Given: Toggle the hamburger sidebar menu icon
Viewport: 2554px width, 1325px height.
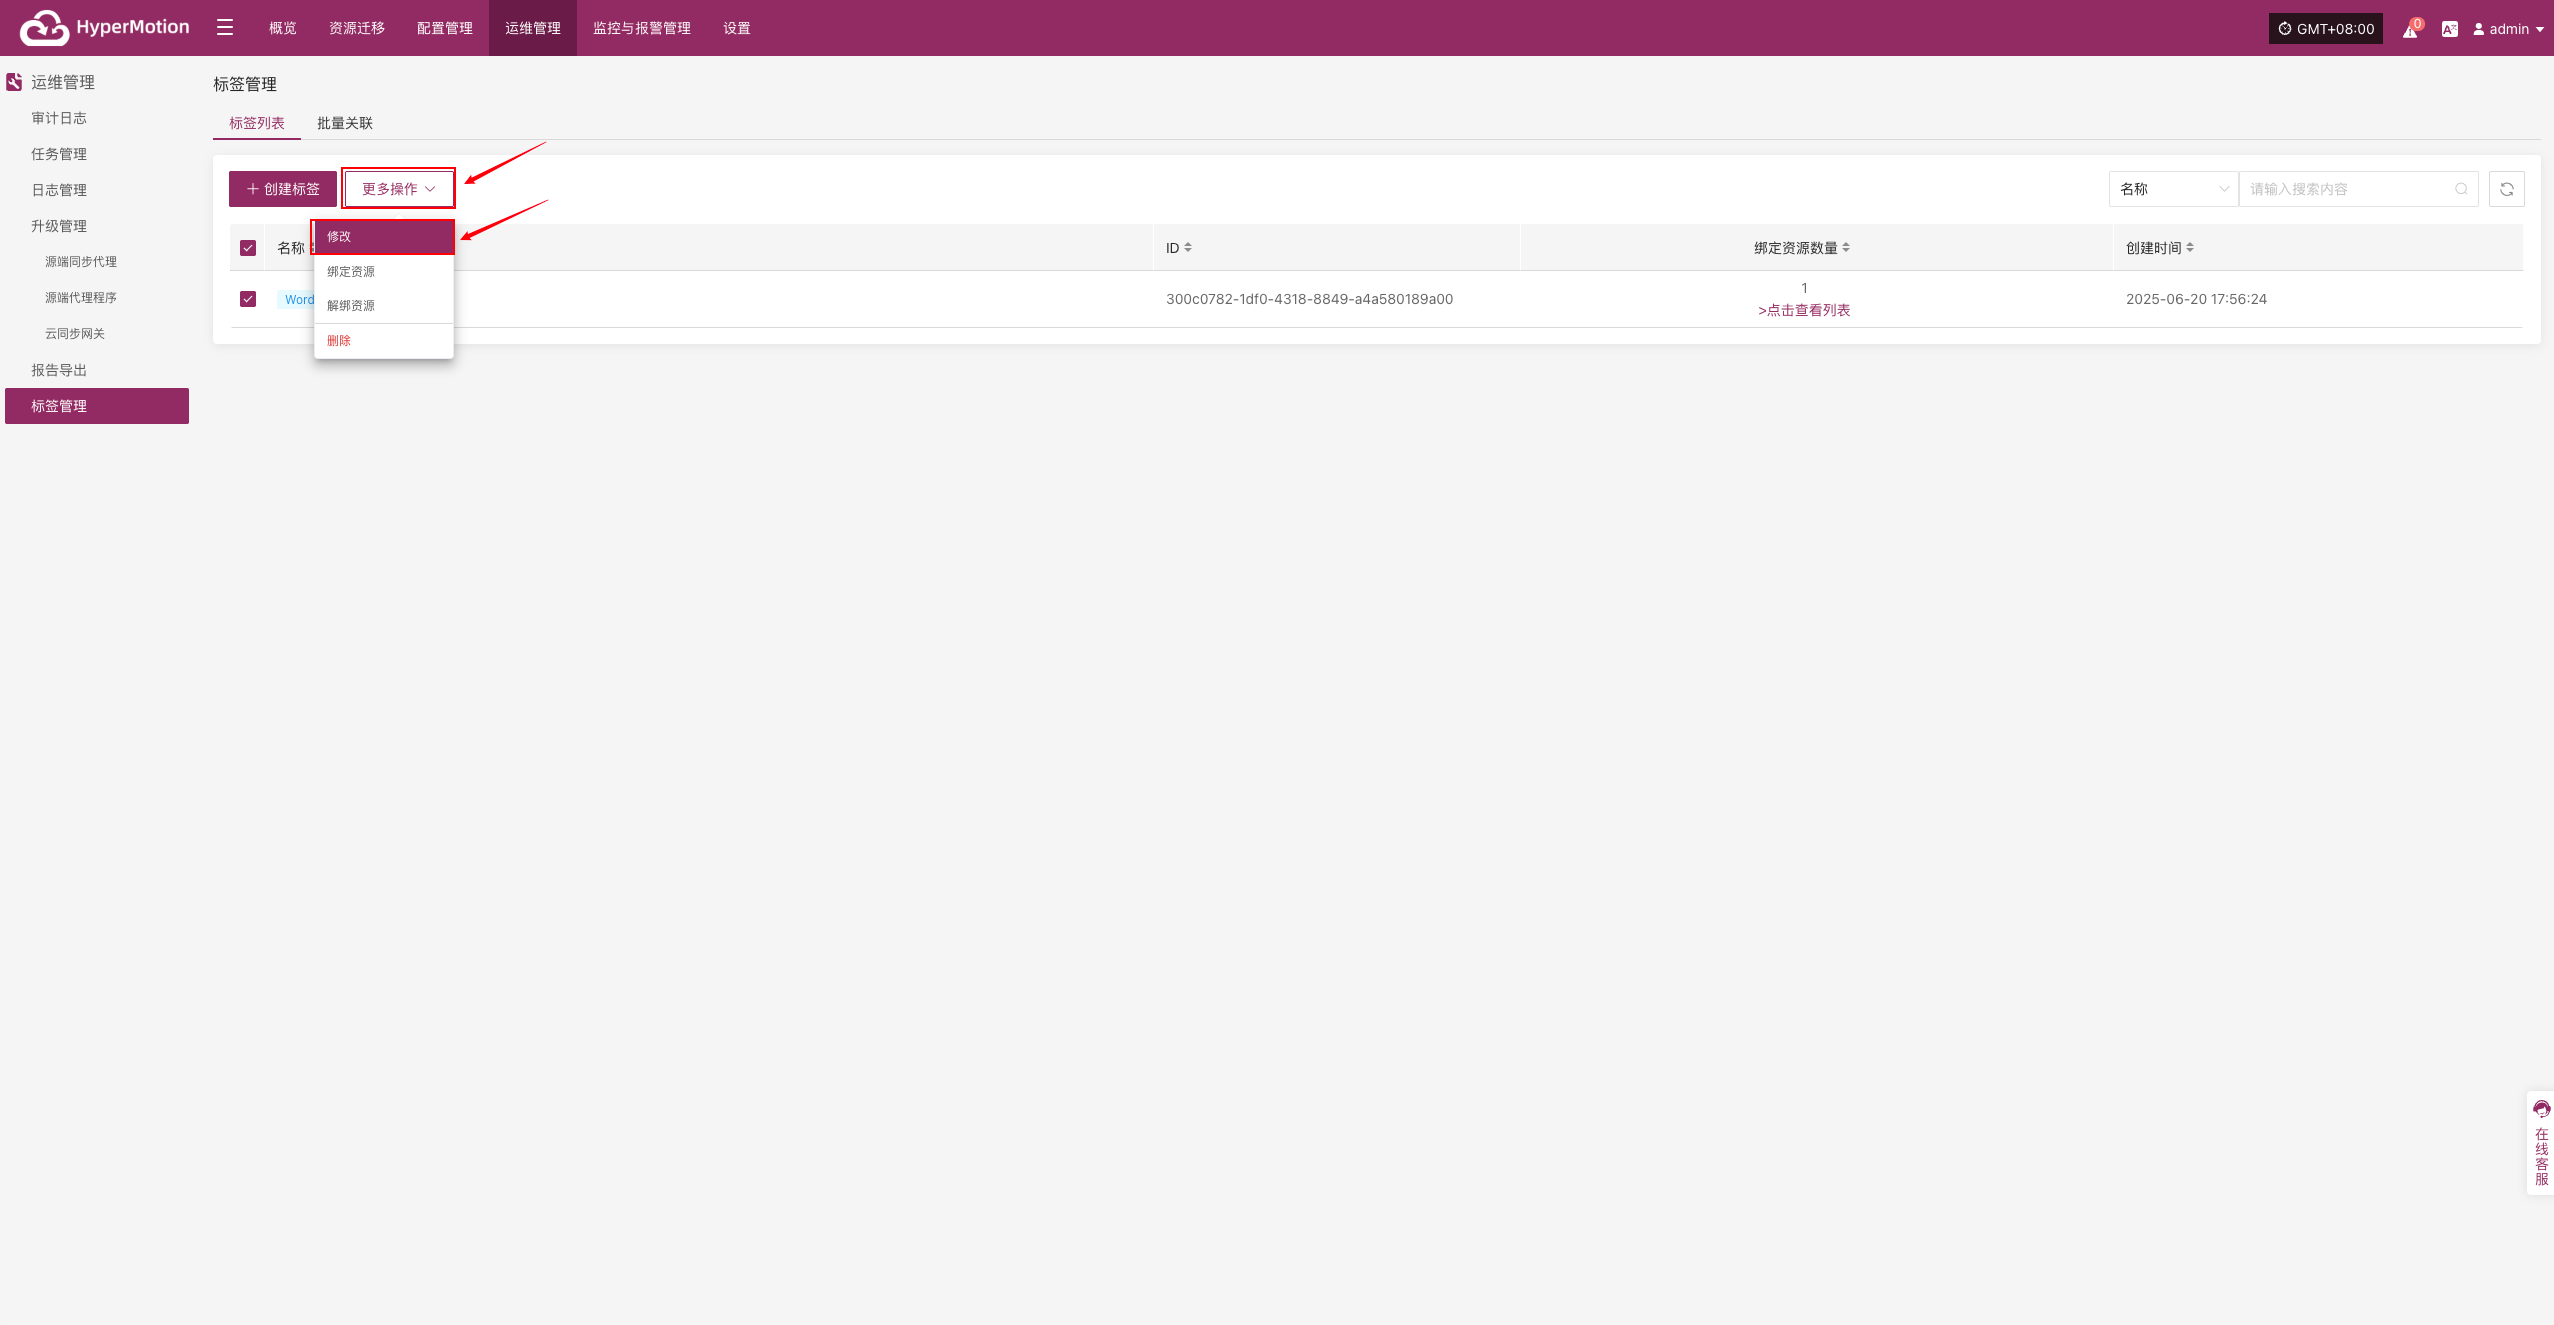Looking at the screenshot, I should pyautogui.click(x=225, y=28).
